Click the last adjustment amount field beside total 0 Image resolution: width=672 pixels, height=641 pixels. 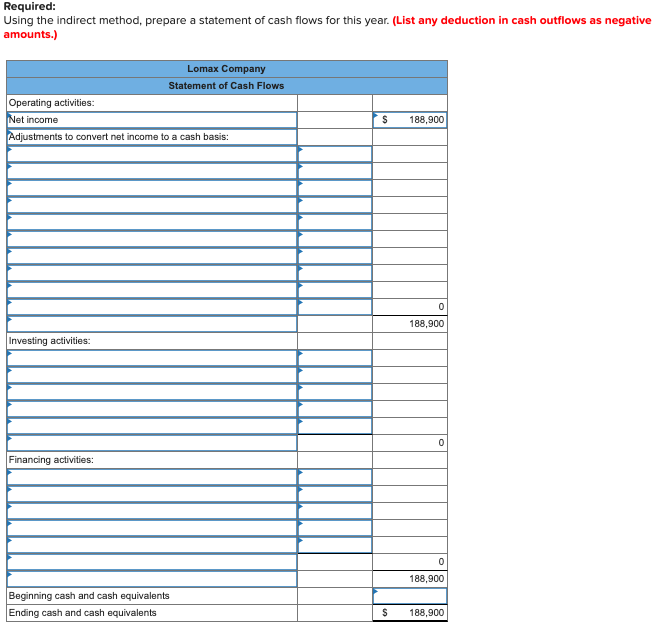(335, 307)
